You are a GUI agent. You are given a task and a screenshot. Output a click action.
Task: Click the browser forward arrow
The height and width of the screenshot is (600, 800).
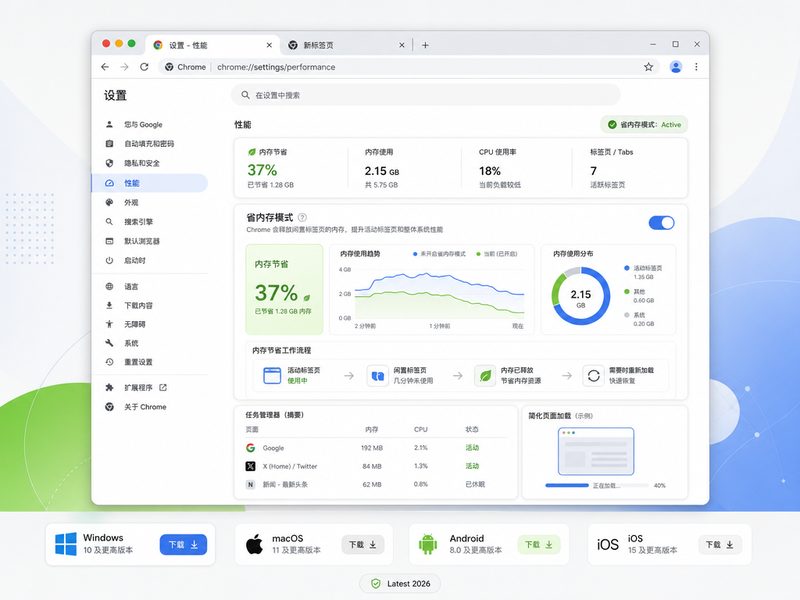click(x=124, y=67)
